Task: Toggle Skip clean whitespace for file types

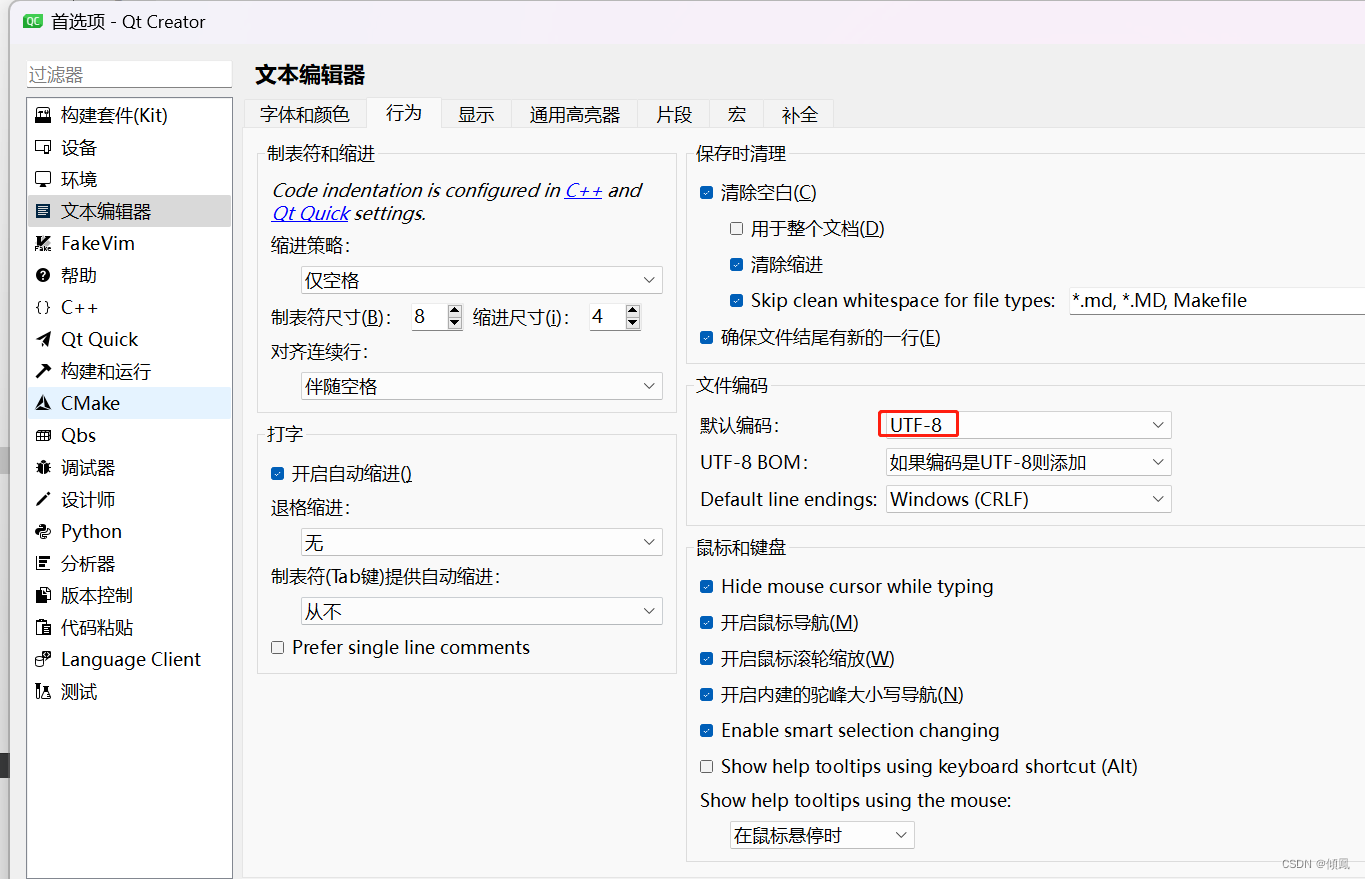Action: (x=737, y=301)
